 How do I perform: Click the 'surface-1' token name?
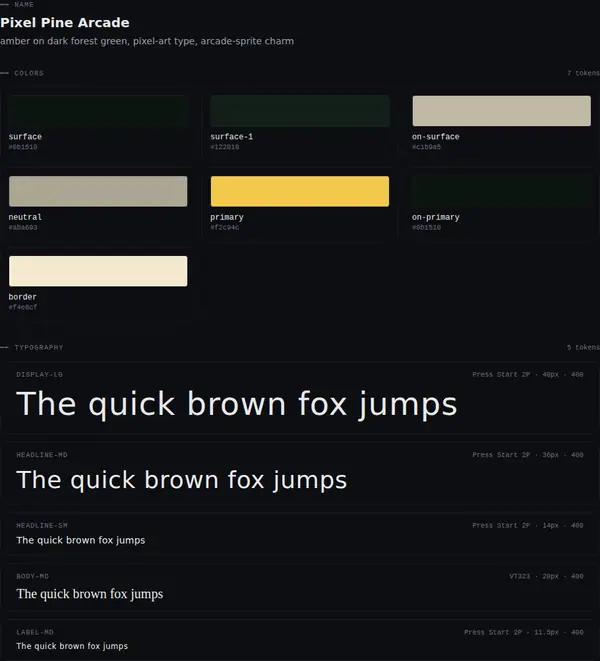click(231, 137)
